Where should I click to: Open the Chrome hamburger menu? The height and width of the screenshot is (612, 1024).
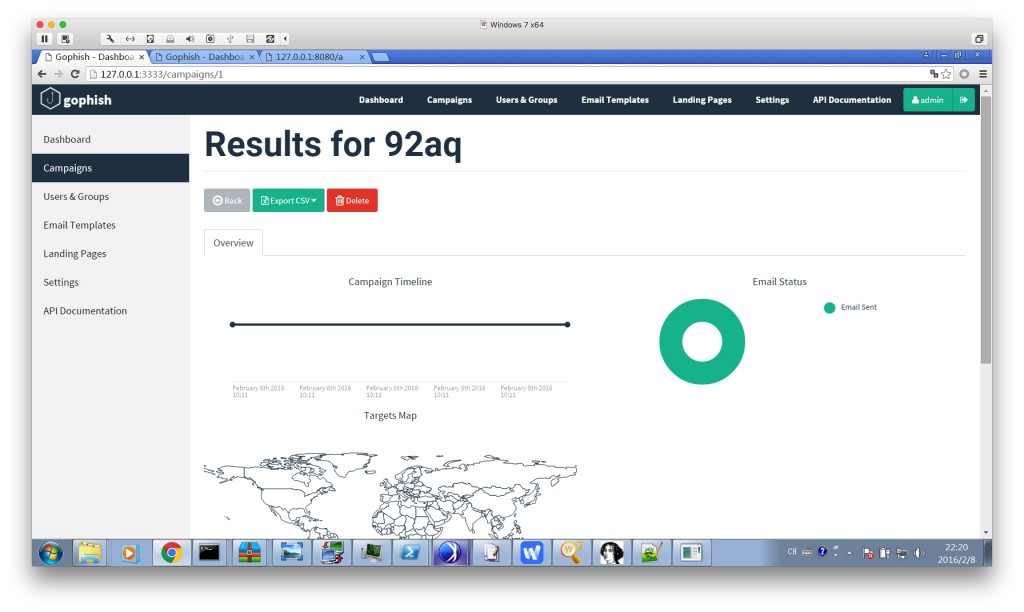(x=983, y=74)
